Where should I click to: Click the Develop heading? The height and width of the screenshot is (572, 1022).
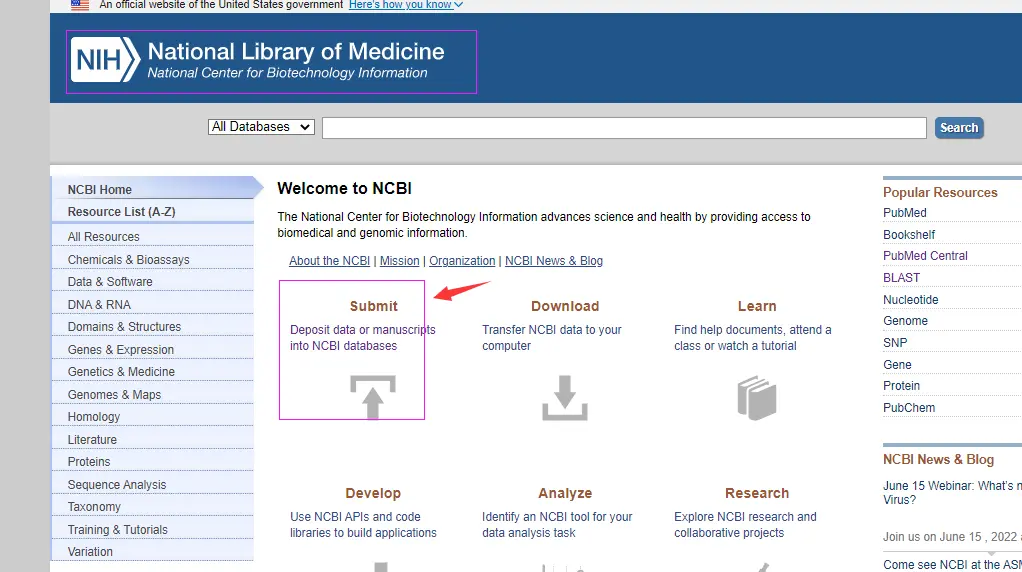373,493
